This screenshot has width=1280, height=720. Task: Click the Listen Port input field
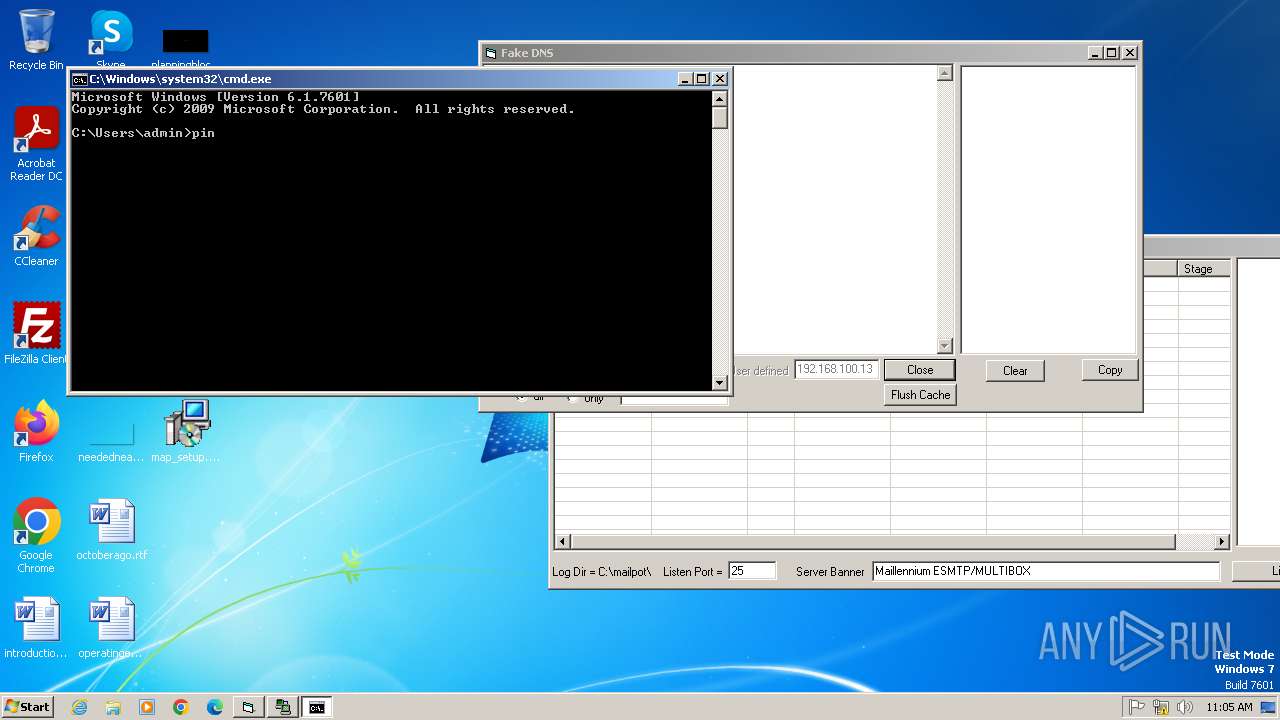752,571
